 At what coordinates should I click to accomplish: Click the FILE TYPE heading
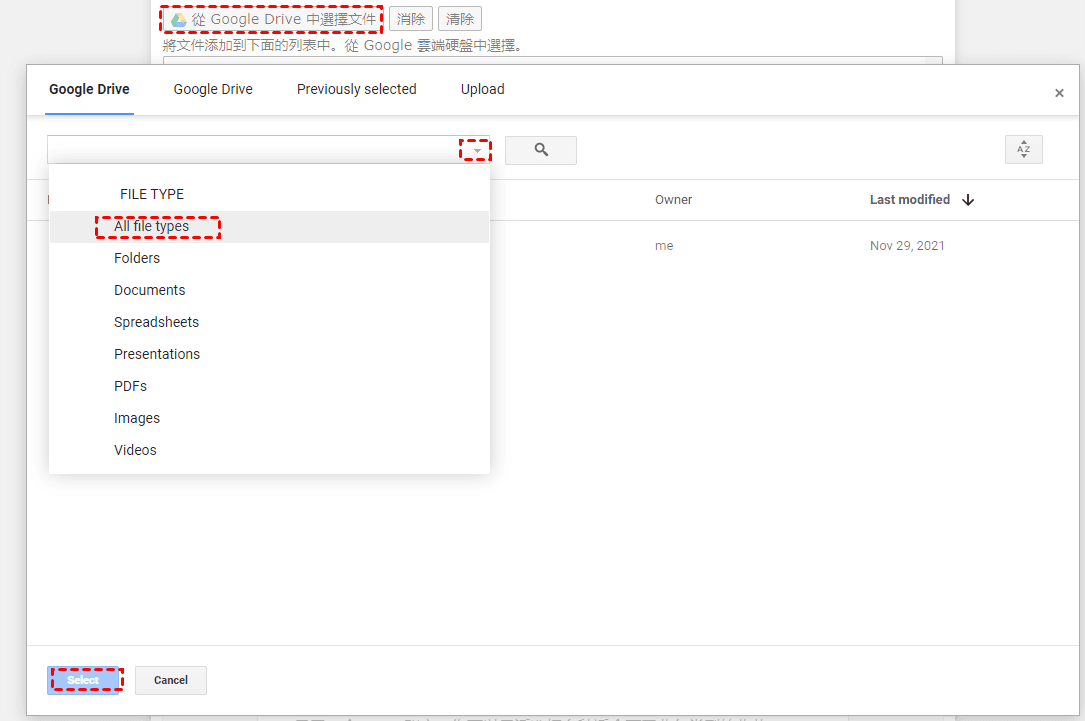click(152, 194)
